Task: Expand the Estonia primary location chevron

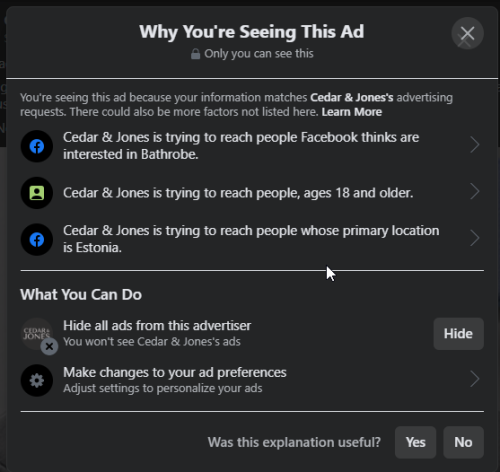Action: coord(475,238)
